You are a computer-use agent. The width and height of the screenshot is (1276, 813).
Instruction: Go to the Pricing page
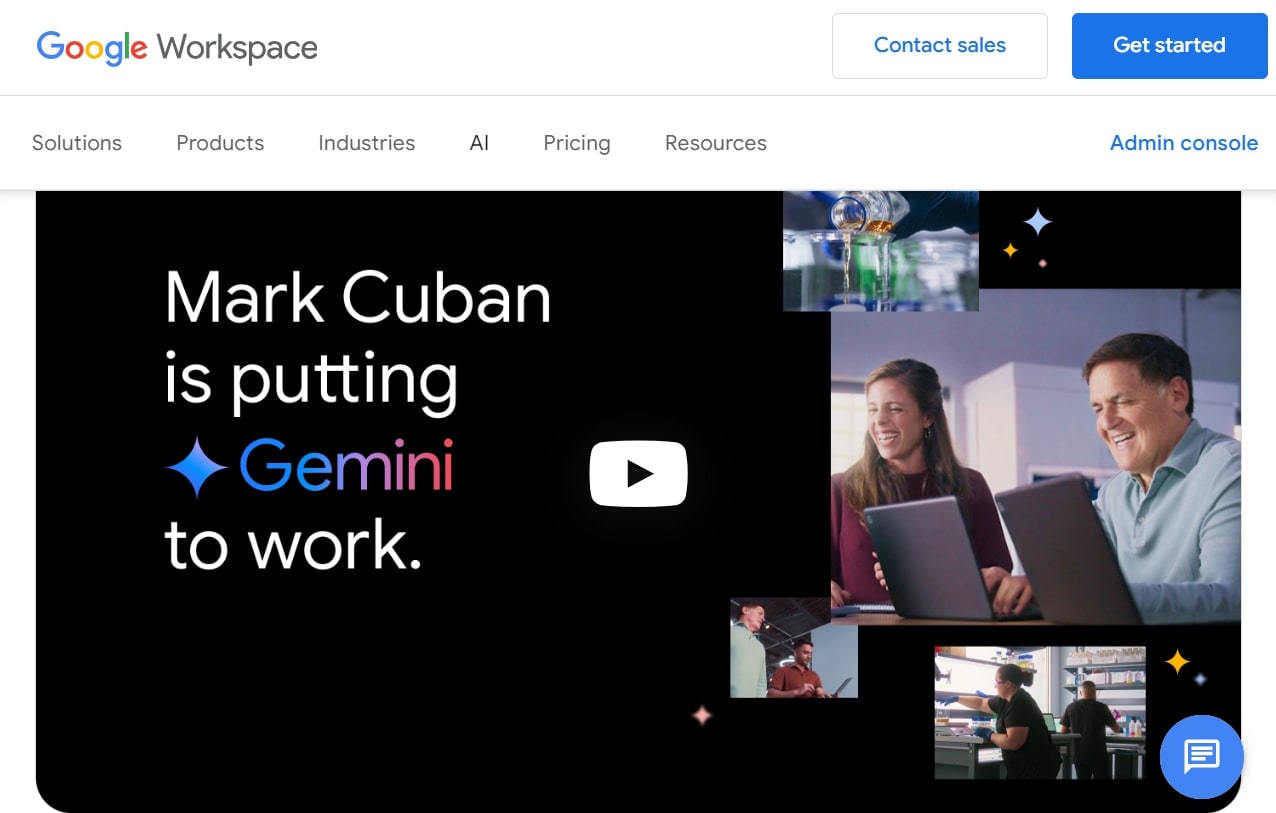576,143
